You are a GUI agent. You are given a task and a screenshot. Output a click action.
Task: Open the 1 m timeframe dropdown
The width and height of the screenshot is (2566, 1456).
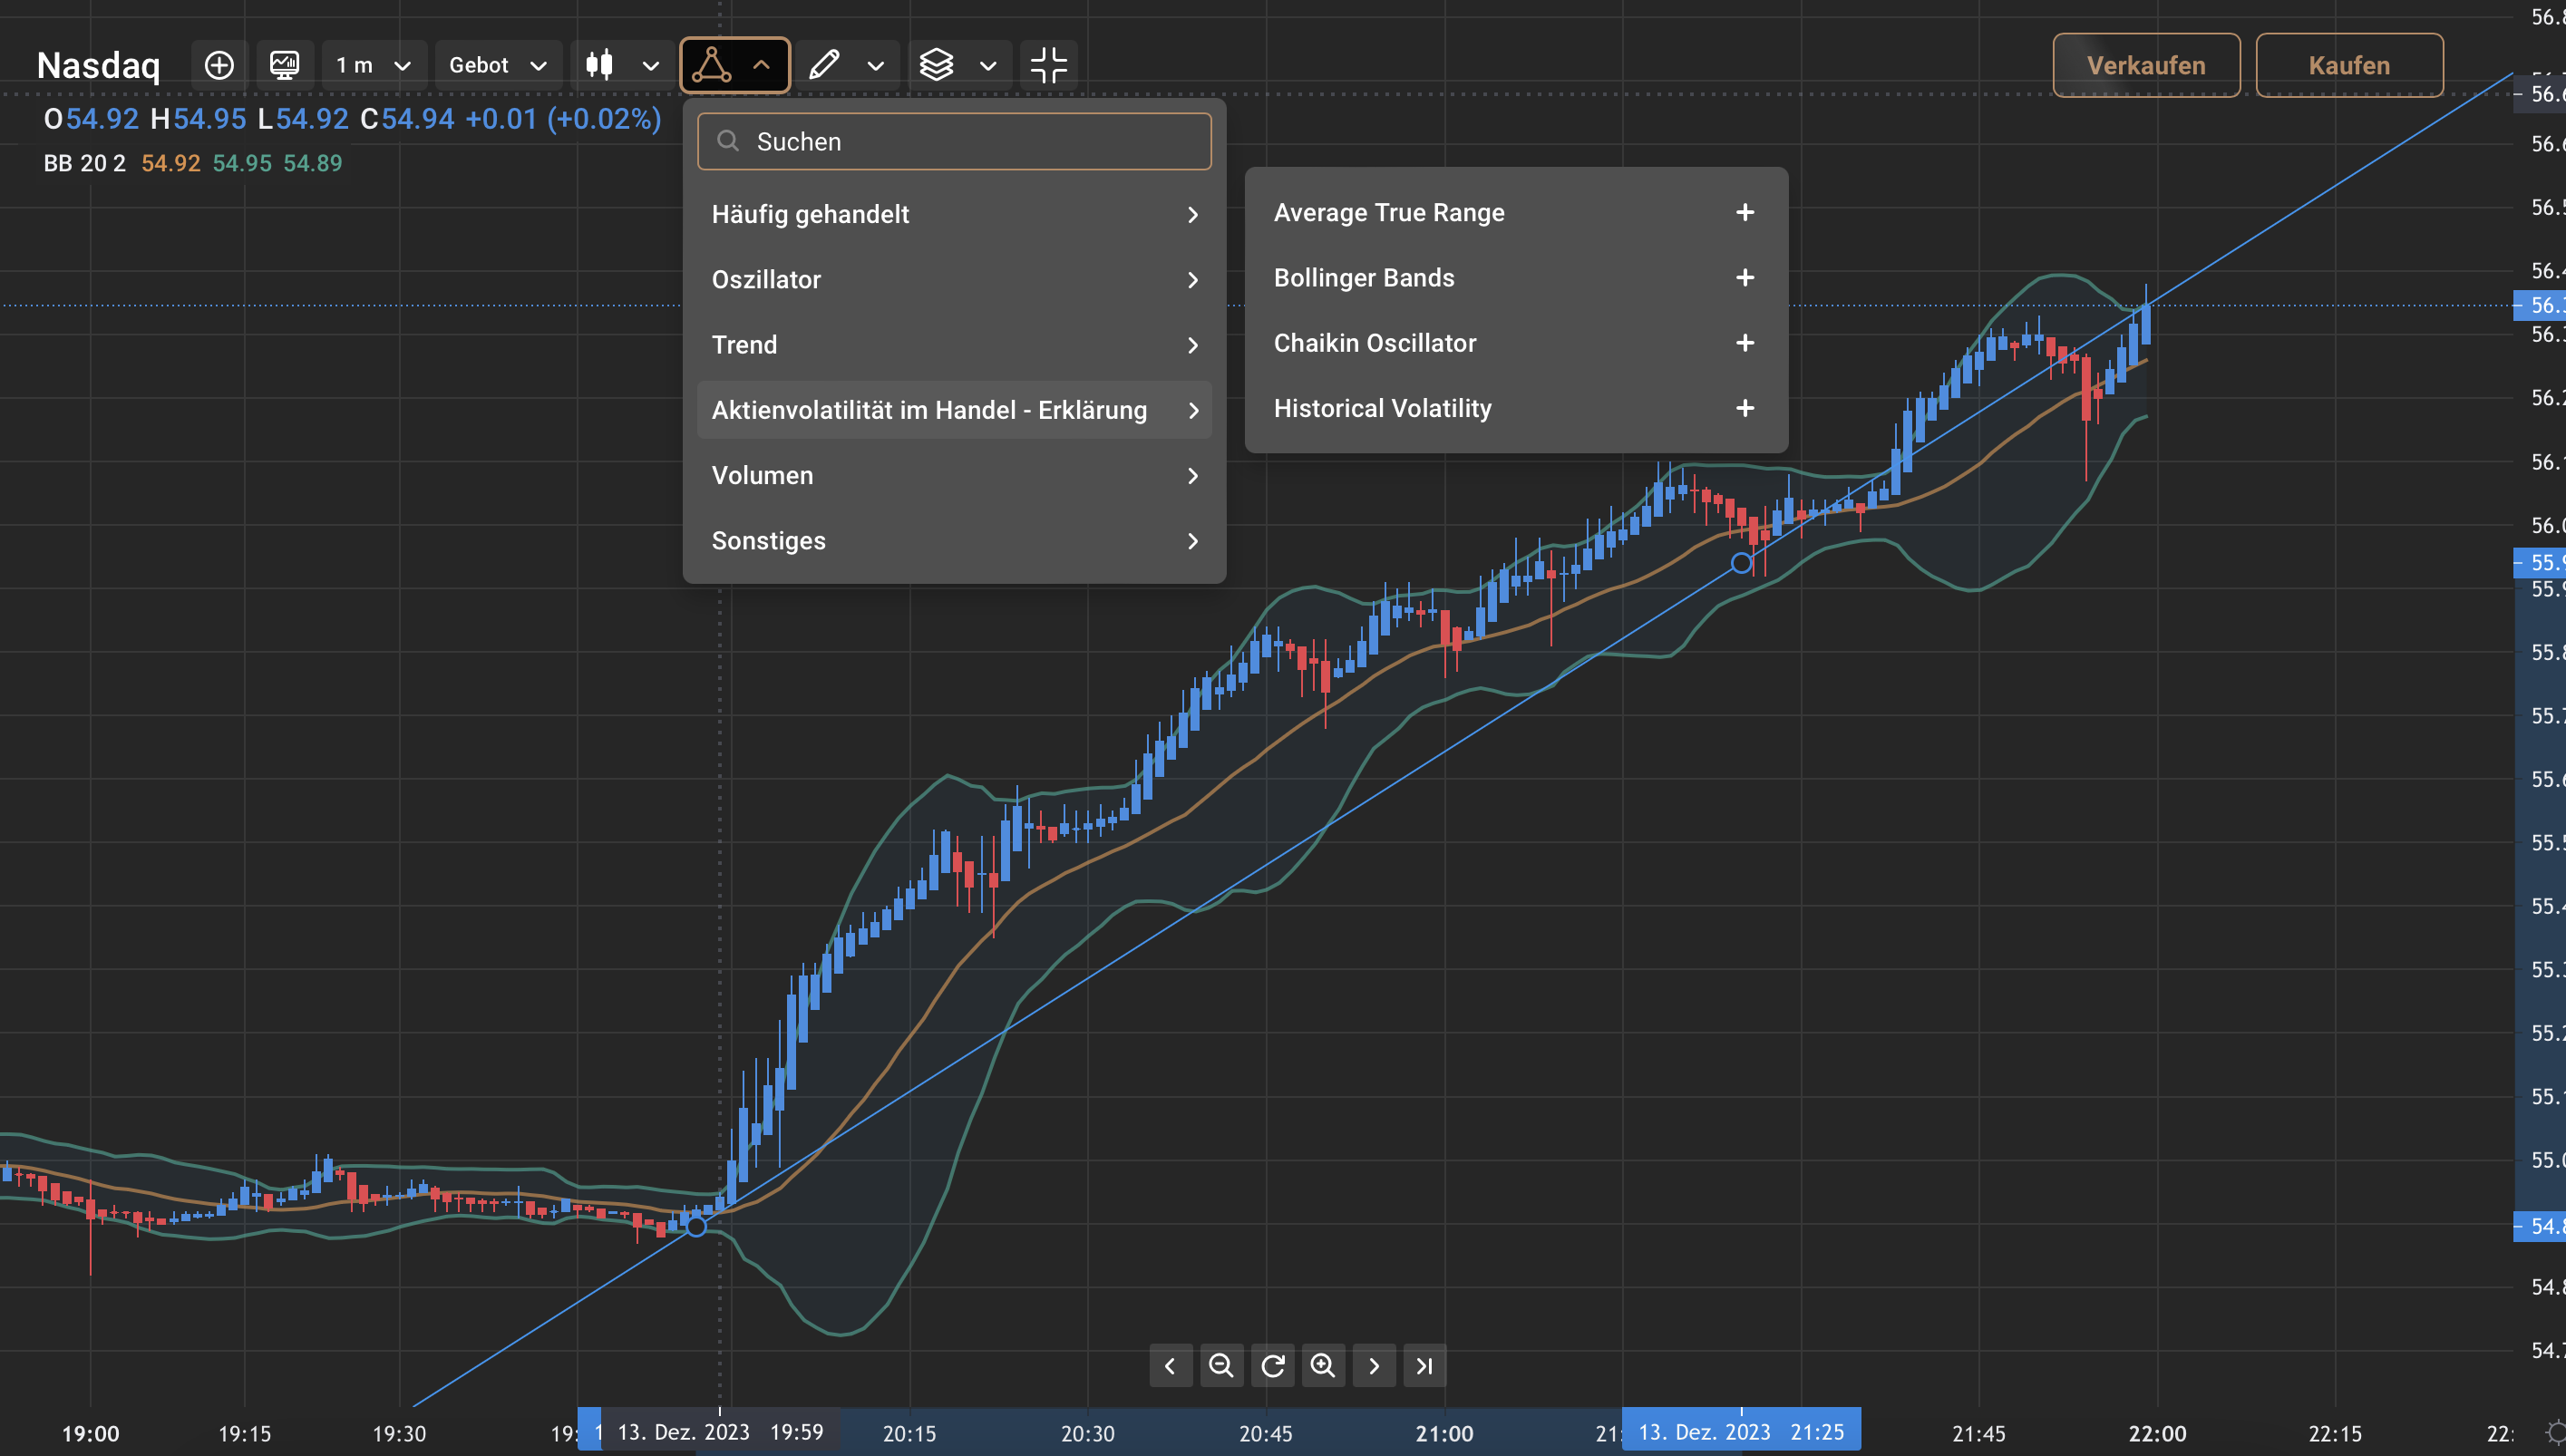point(374,65)
